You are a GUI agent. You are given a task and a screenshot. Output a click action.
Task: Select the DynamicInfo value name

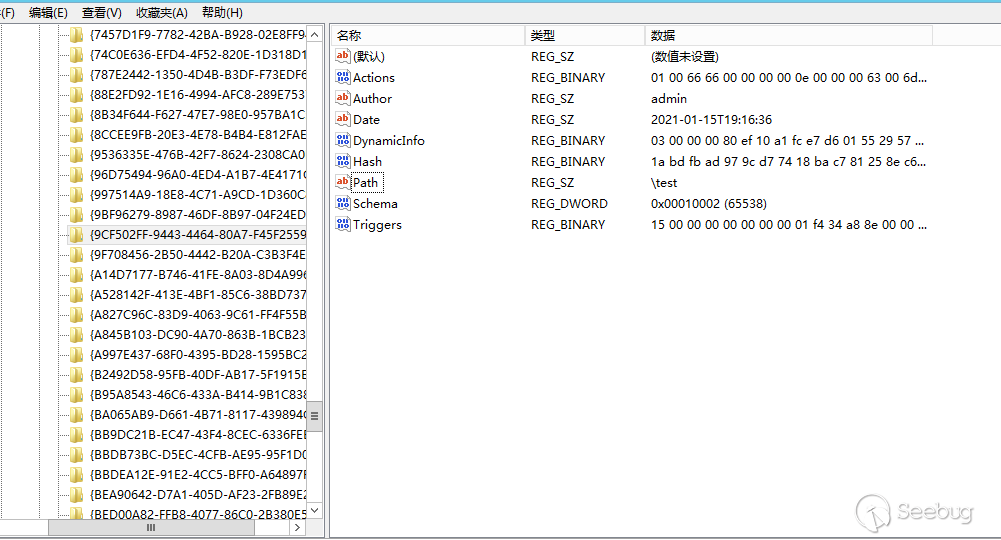click(x=389, y=140)
